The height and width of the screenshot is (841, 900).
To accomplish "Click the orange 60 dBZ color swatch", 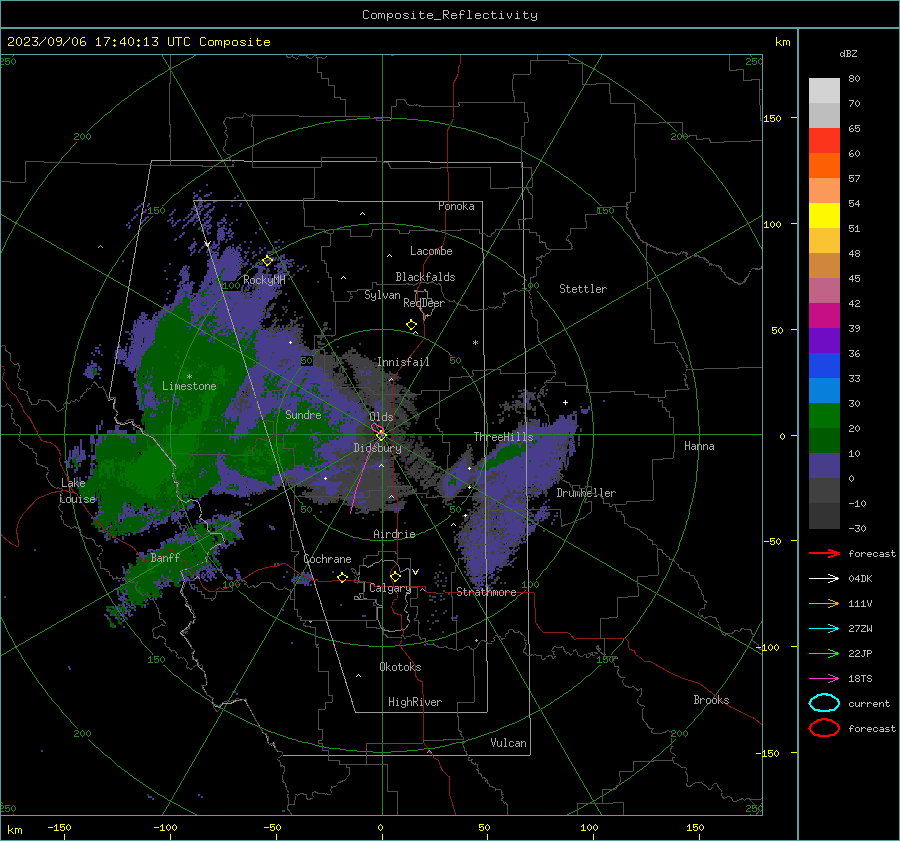I will (824, 165).
